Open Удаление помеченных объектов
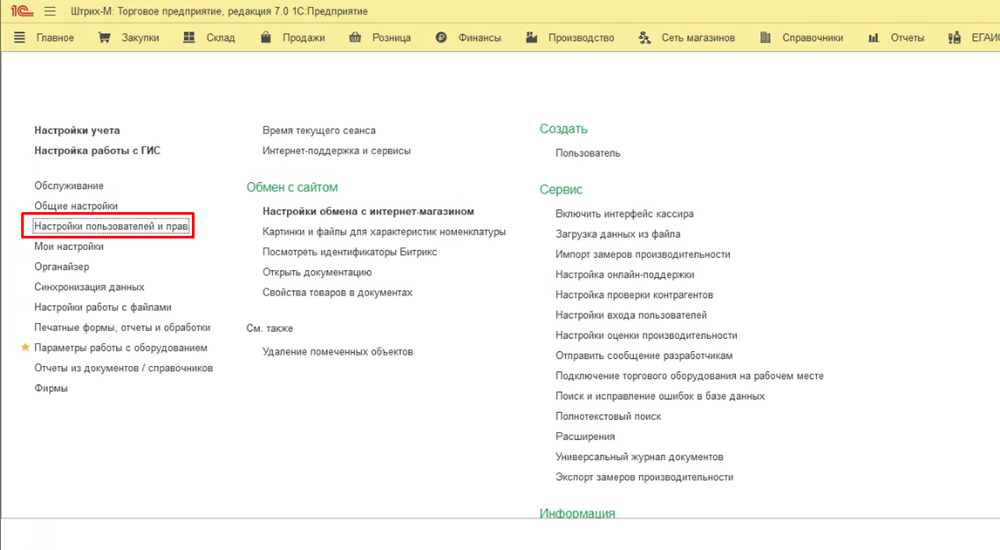The image size is (1000, 550). tap(337, 352)
